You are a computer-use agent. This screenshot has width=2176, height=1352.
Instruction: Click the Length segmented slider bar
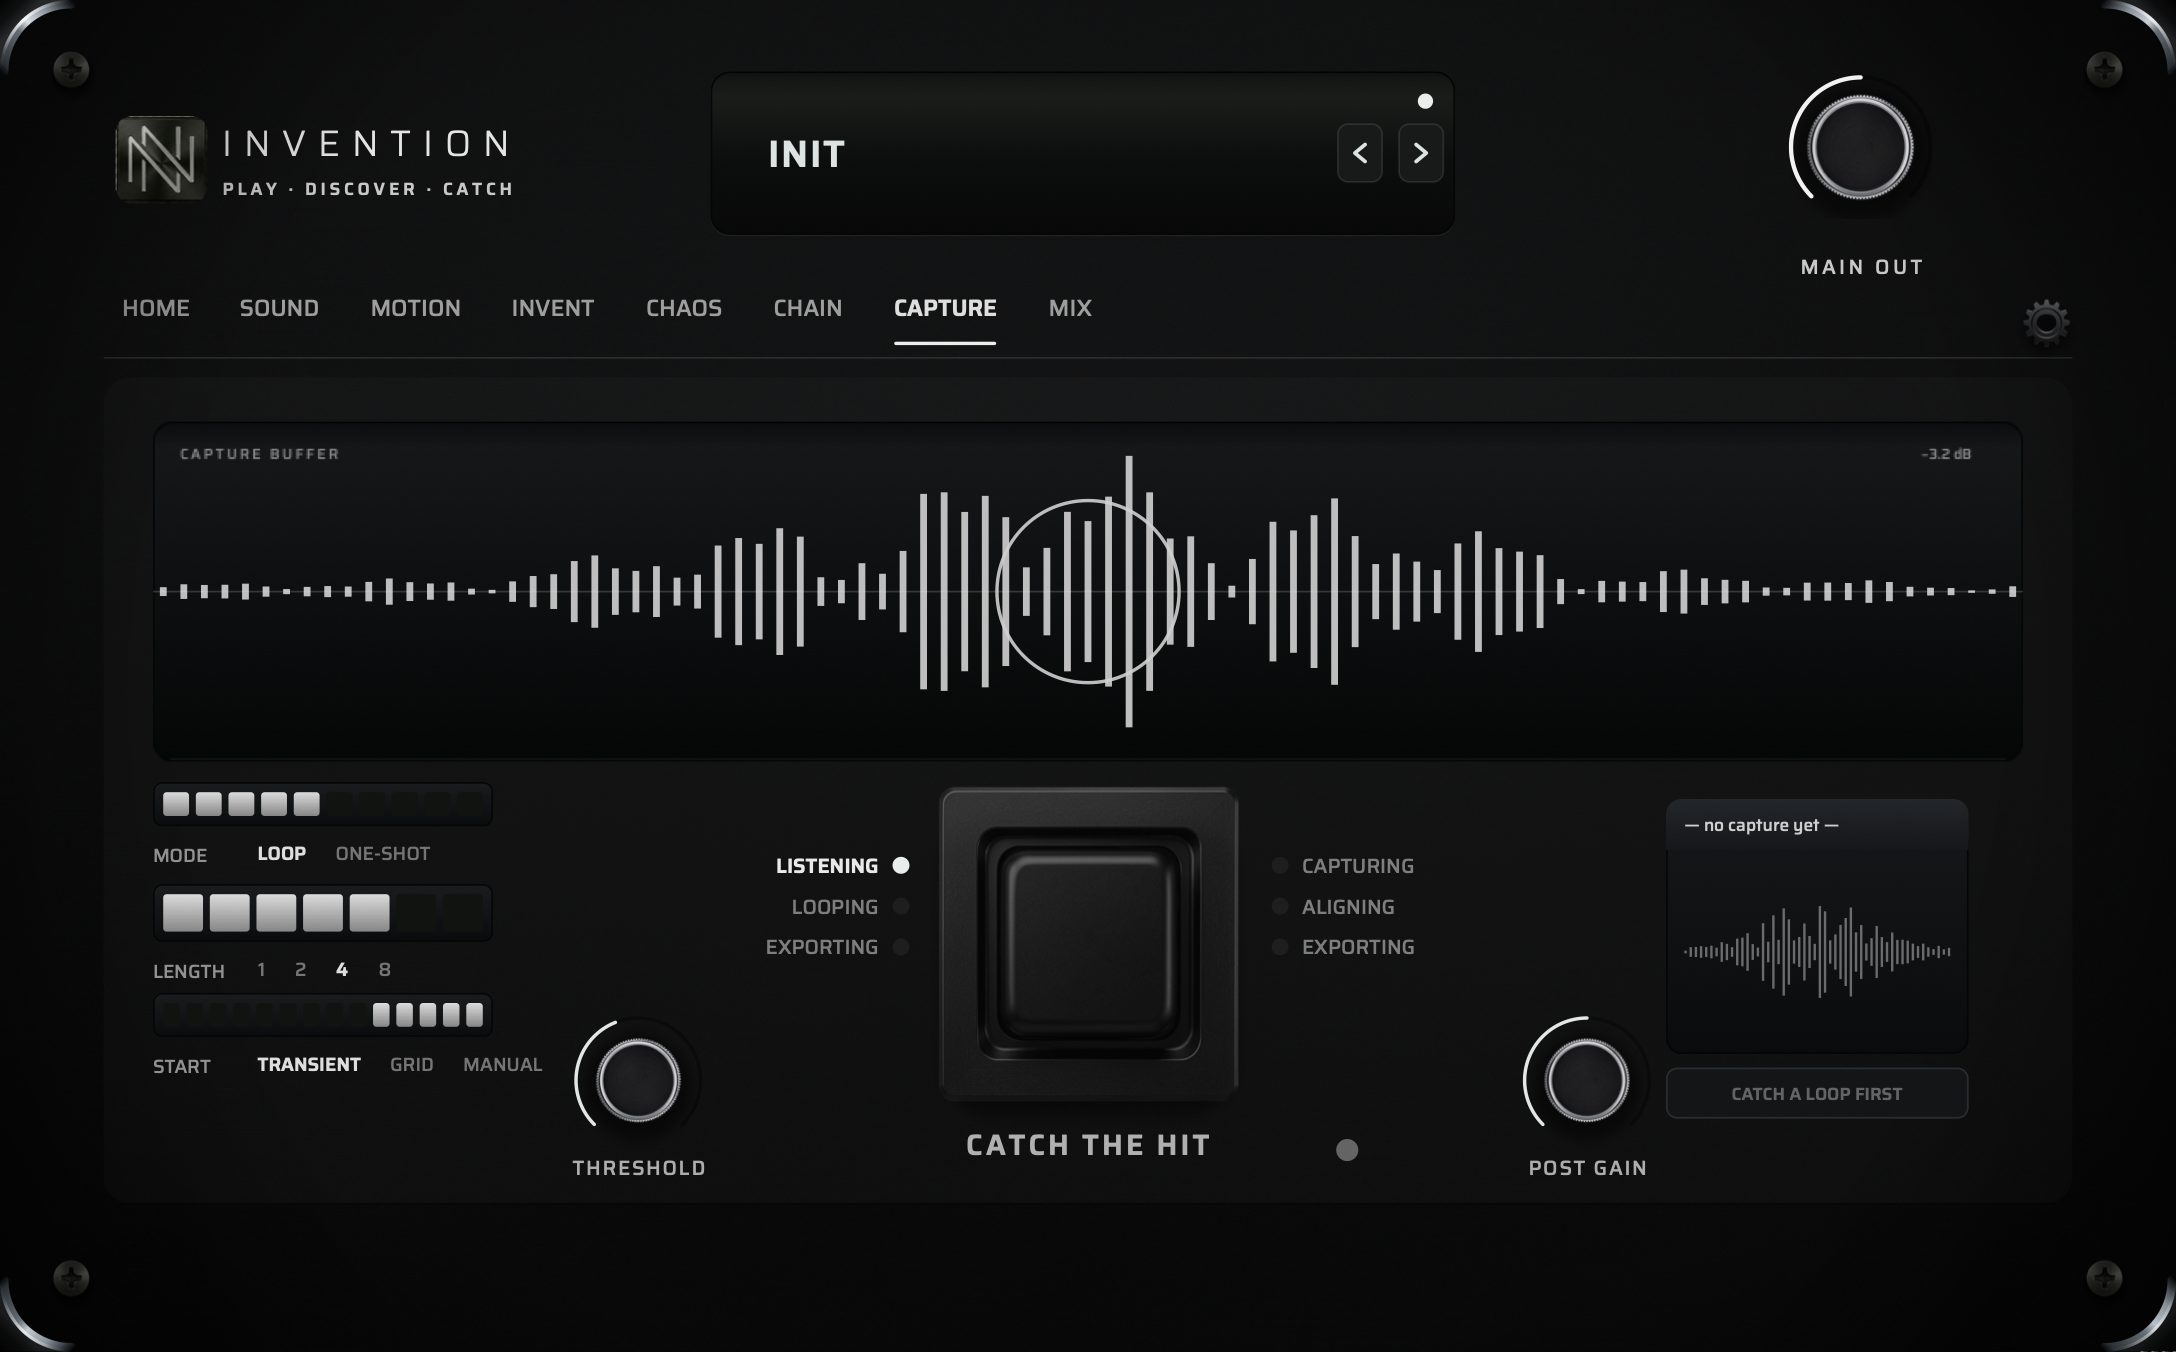click(323, 913)
